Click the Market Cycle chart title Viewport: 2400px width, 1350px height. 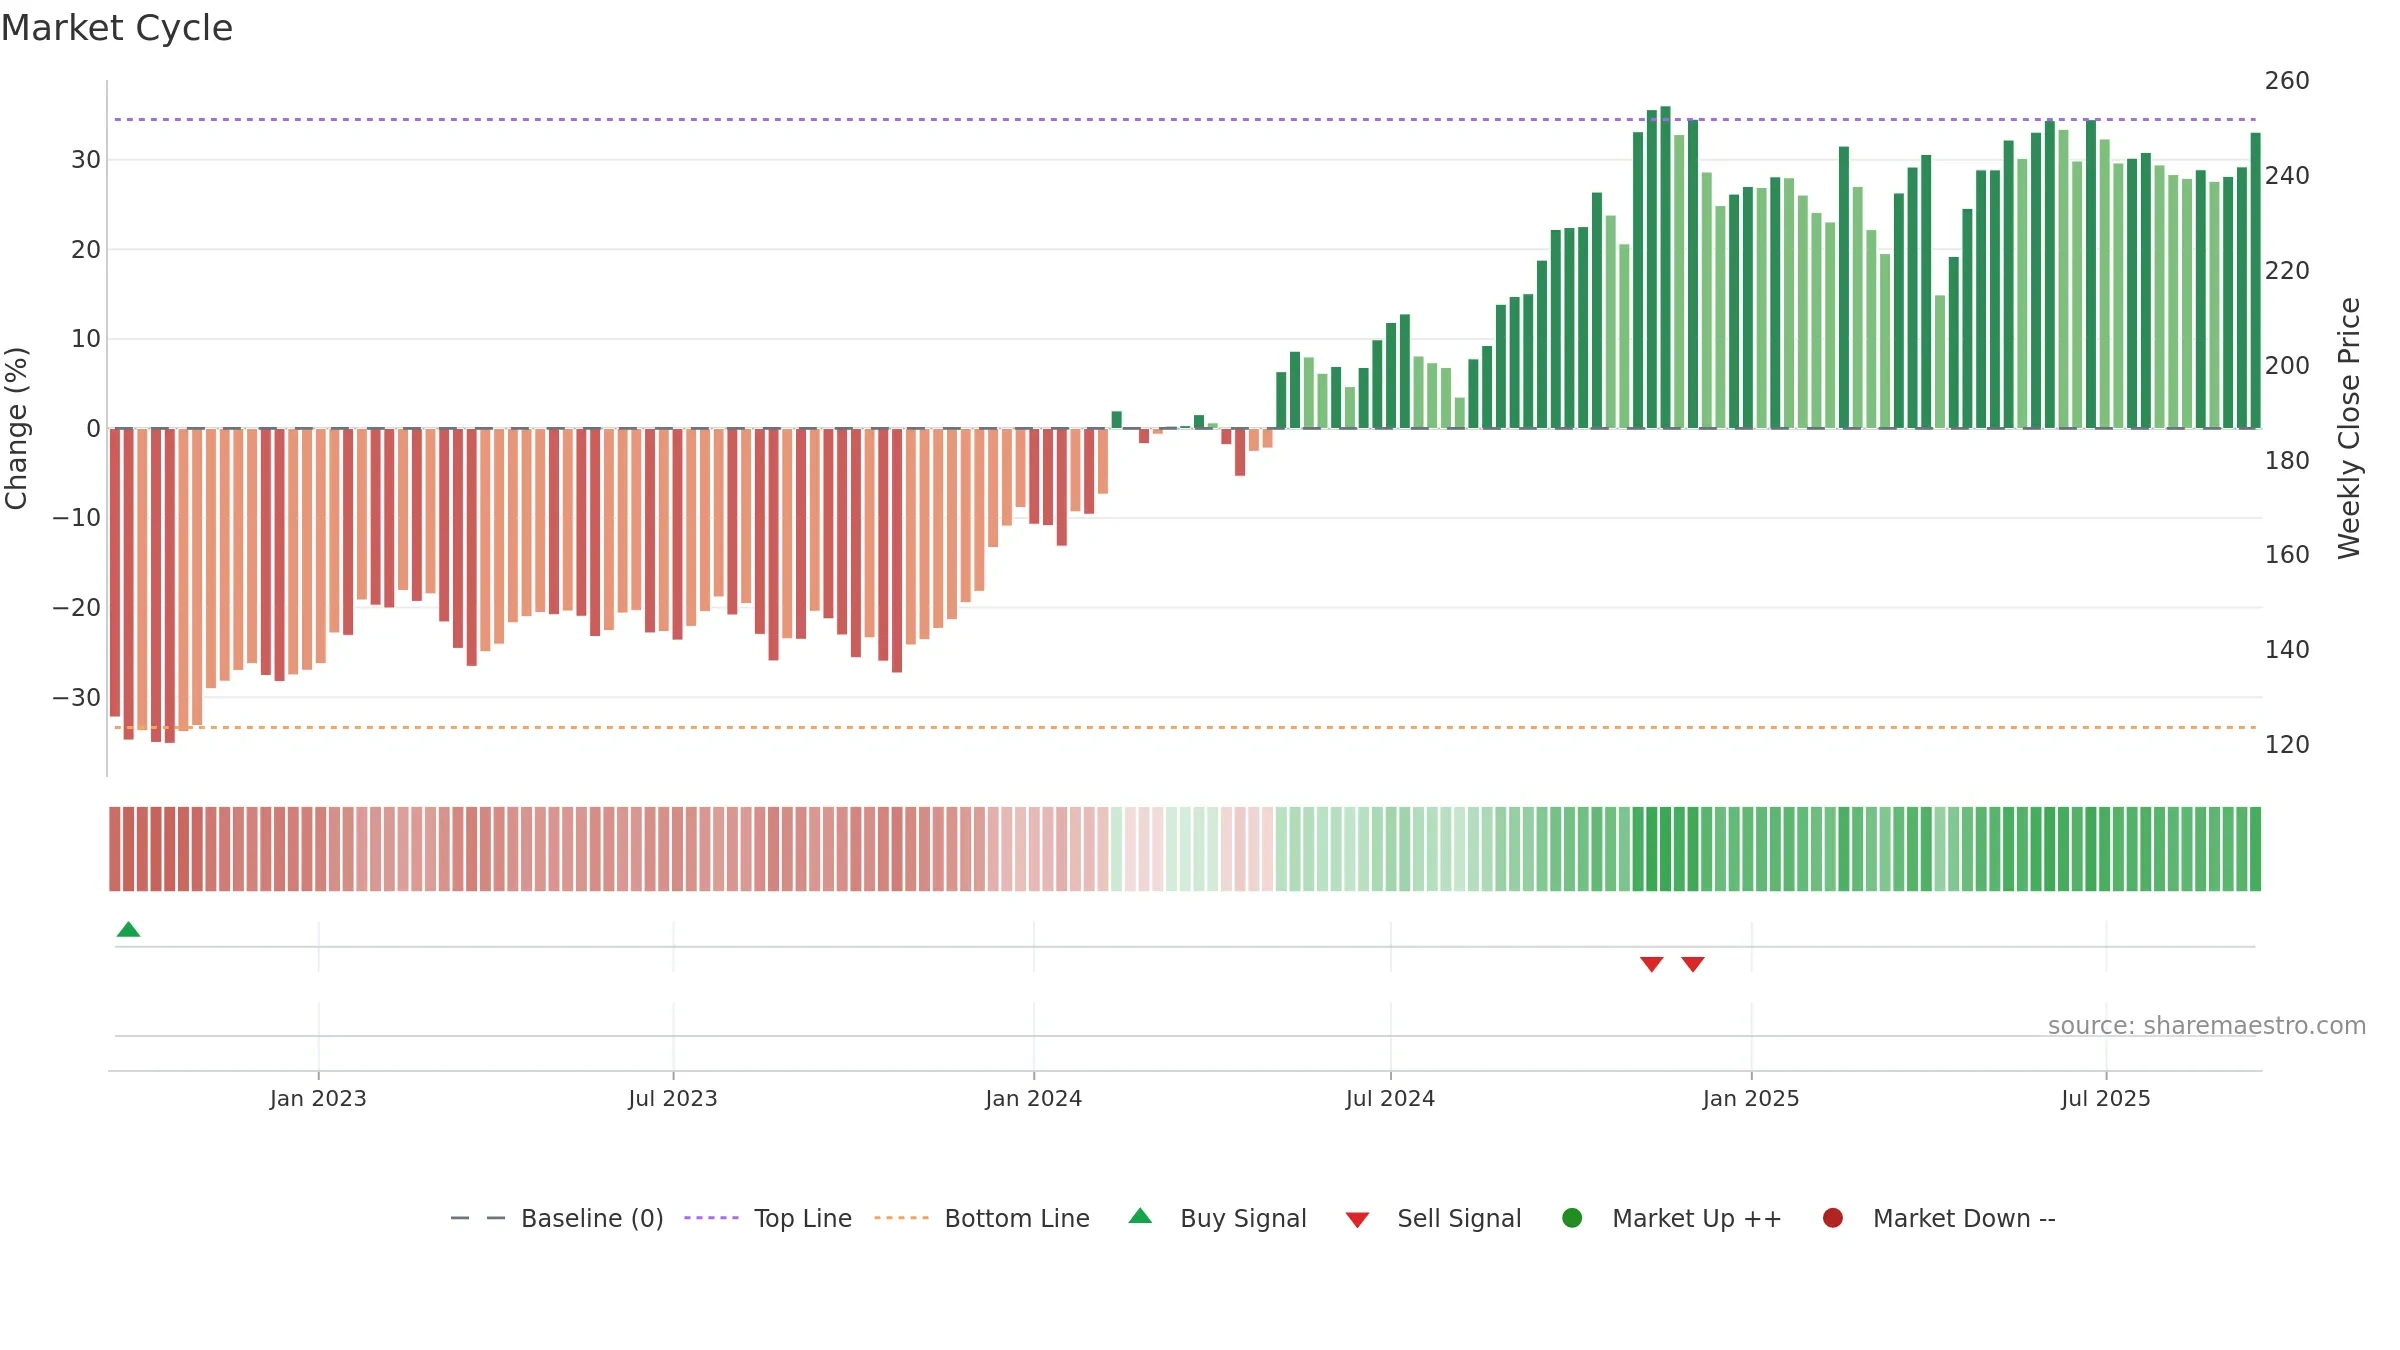click(117, 28)
